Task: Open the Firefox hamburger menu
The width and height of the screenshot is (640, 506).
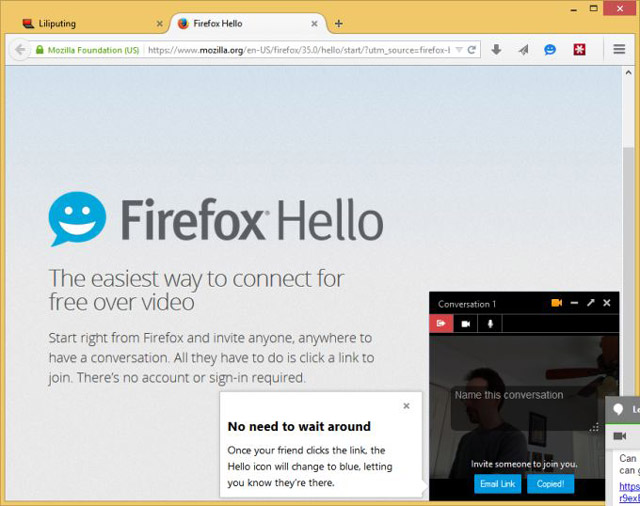Action: 619,49
